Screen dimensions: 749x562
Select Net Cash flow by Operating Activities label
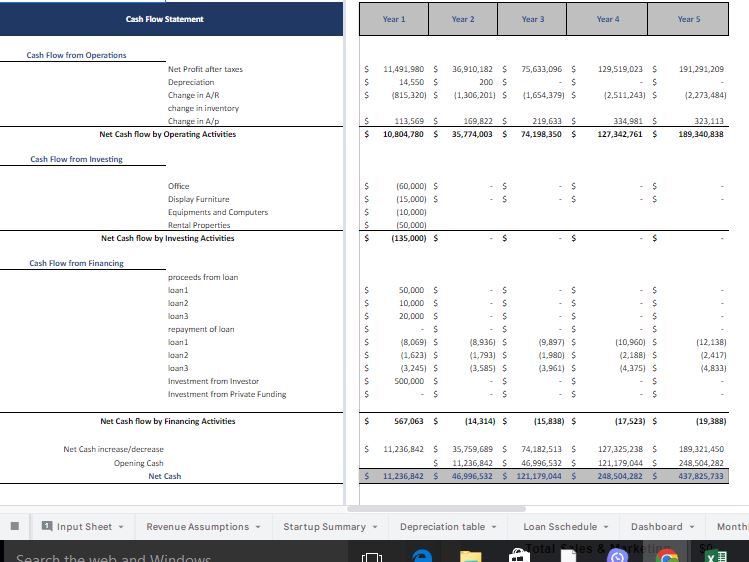[168, 134]
